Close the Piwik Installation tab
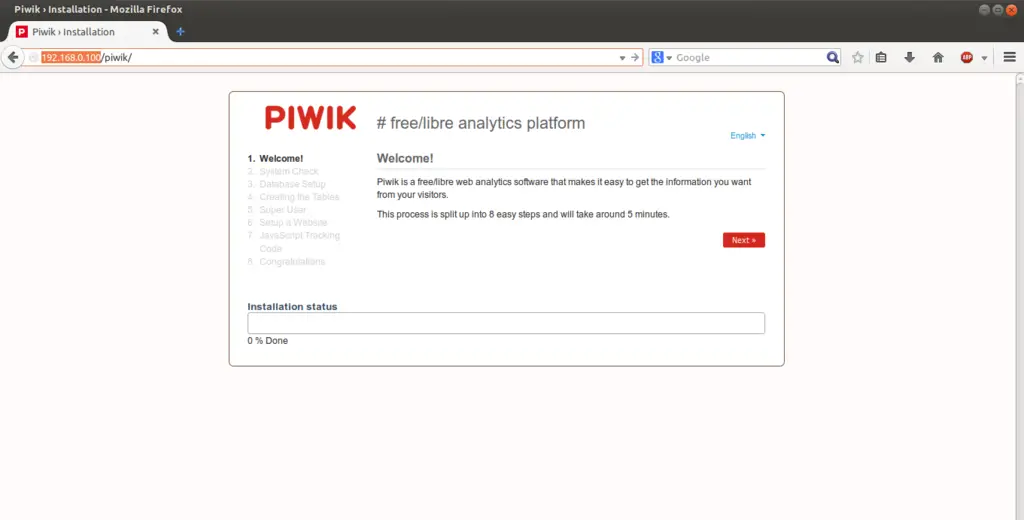The height and width of the screenshot is (520, 1024). click(x=155, y=31)
